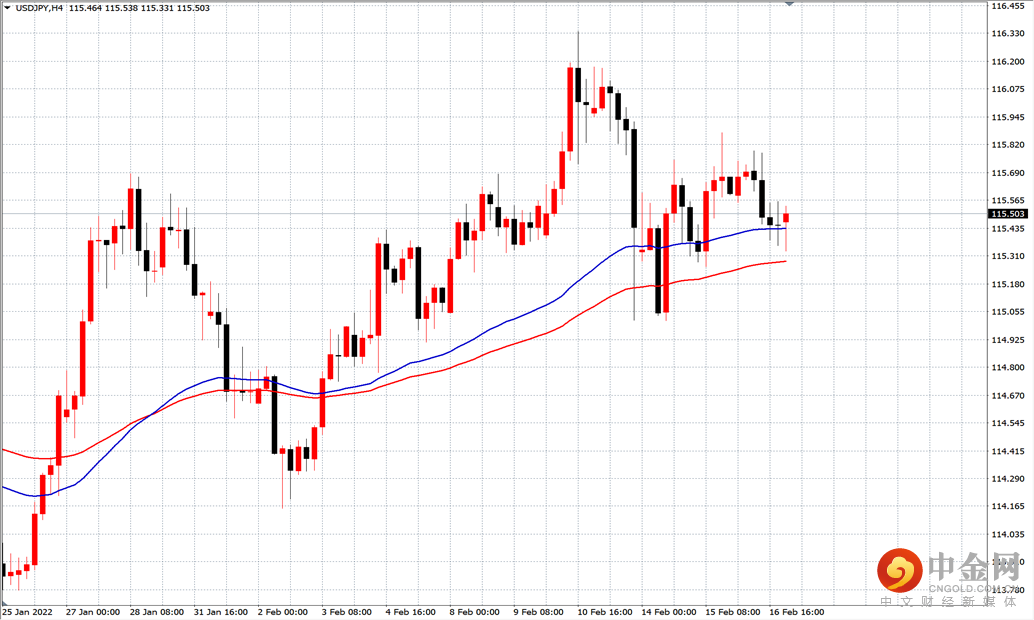Click the 115.055 price axis label
1034x620 pixels.
pos(1008,312)
